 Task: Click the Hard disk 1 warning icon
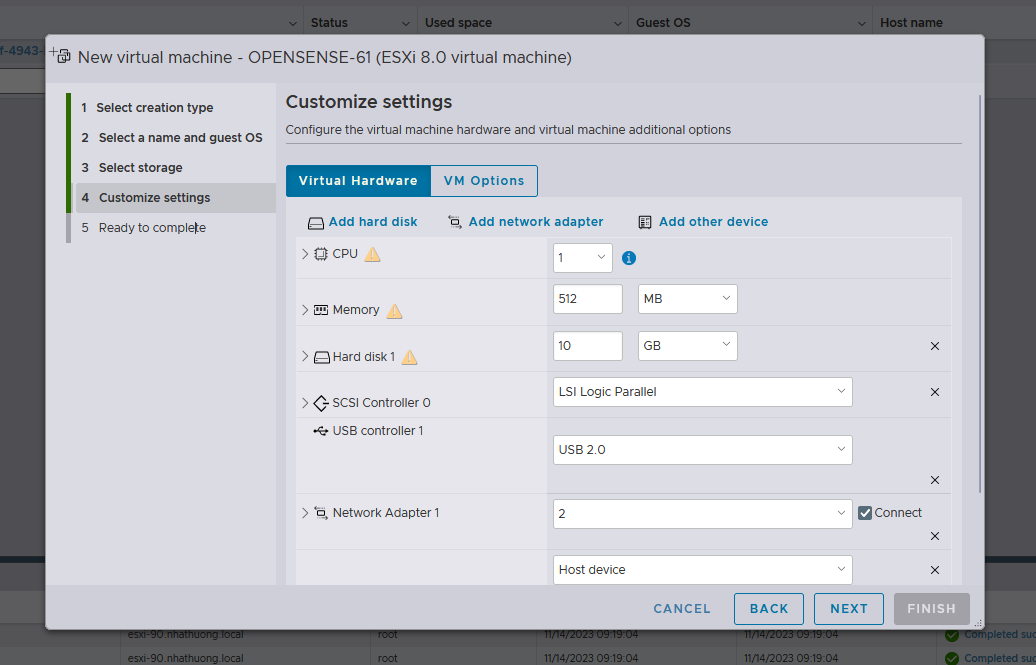click(409, 357)
